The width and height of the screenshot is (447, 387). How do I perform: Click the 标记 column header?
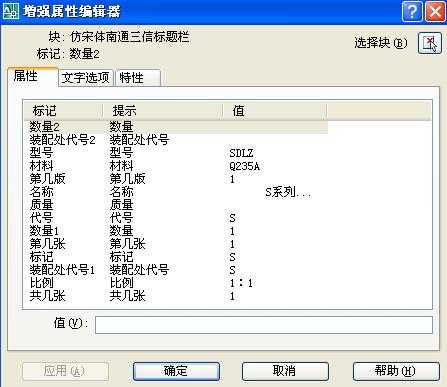[x=63, y=111]
